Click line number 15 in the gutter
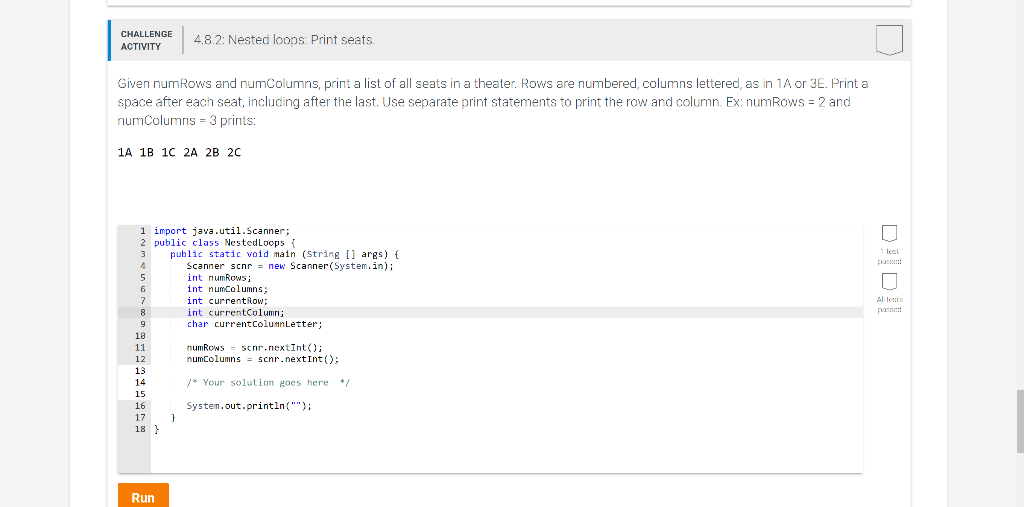This screenshot has width=1024, height=507. tap(139, 394)
